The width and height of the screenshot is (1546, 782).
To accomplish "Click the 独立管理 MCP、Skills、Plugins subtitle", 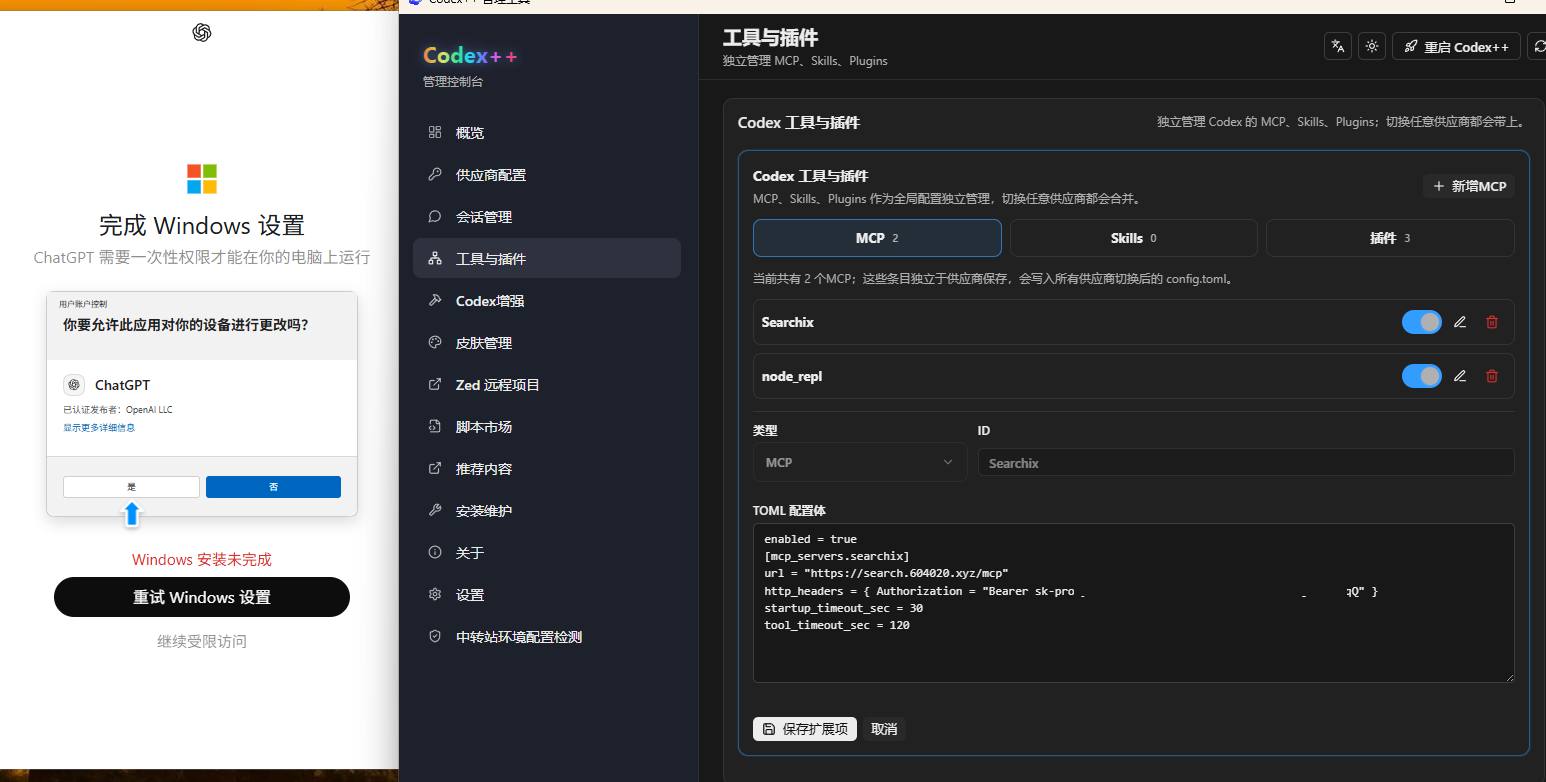I will pos(805,61).
